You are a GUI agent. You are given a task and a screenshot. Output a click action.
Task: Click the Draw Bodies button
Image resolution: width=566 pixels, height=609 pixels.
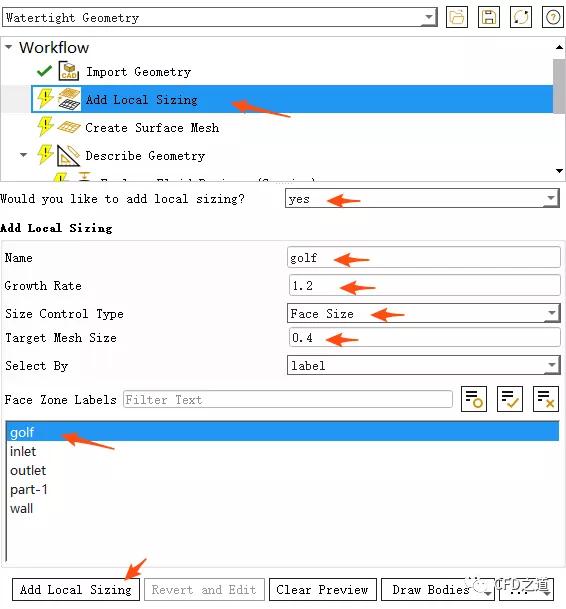pyautogui.click(x=437, y=590)
